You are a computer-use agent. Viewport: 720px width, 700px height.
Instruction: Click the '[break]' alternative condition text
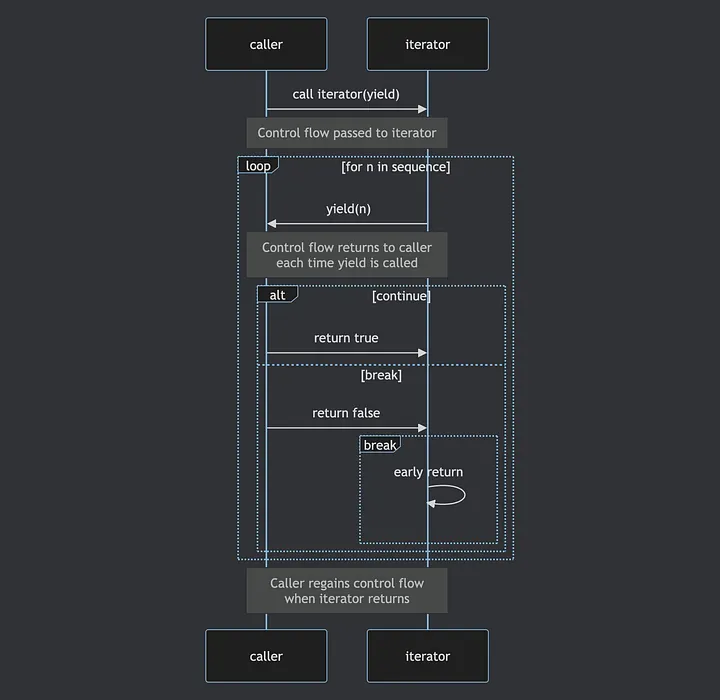381,375
